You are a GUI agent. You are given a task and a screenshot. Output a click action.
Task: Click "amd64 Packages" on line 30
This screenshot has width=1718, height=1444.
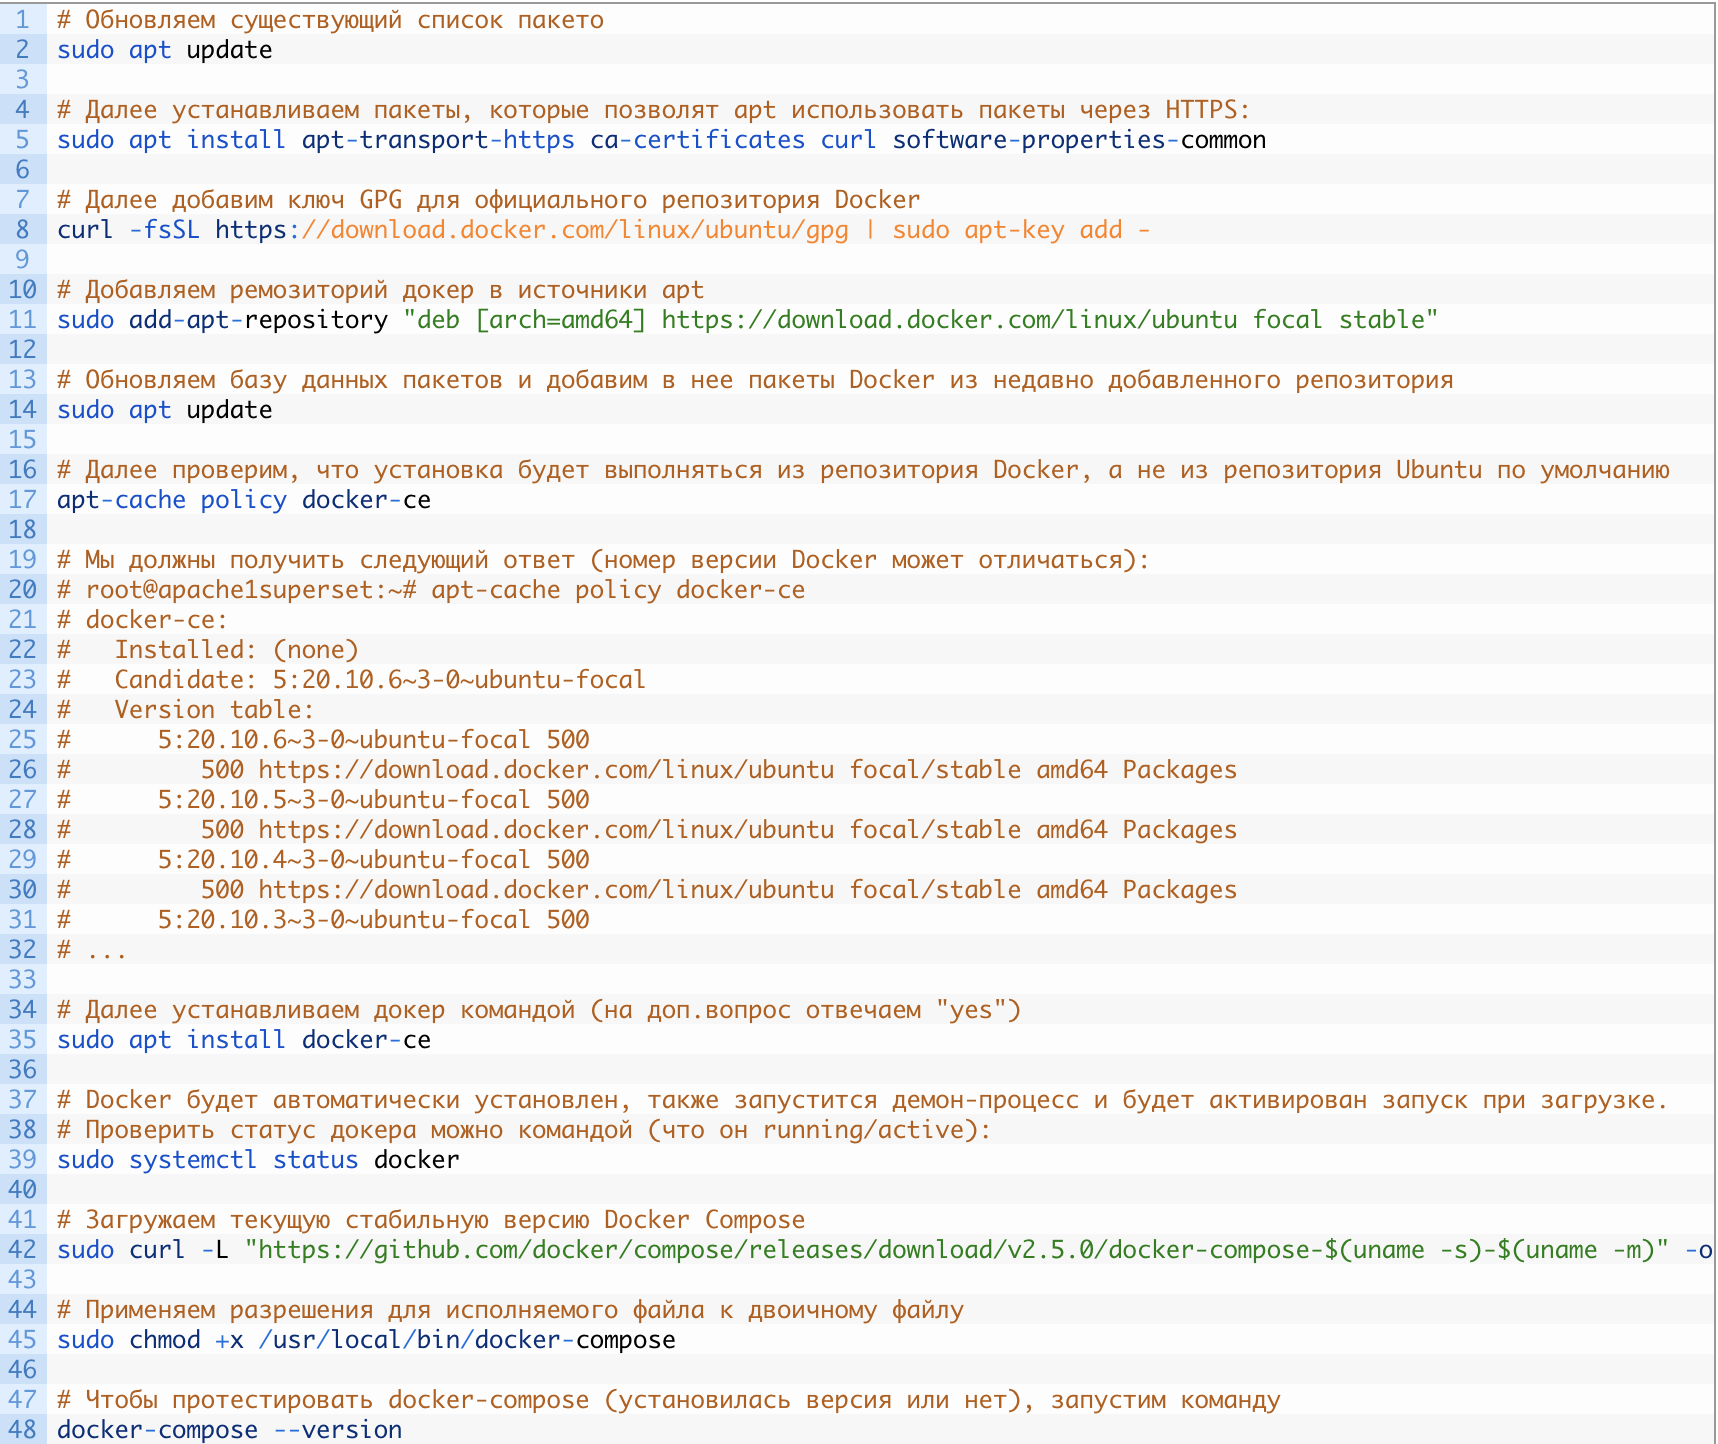(1136, 890)
